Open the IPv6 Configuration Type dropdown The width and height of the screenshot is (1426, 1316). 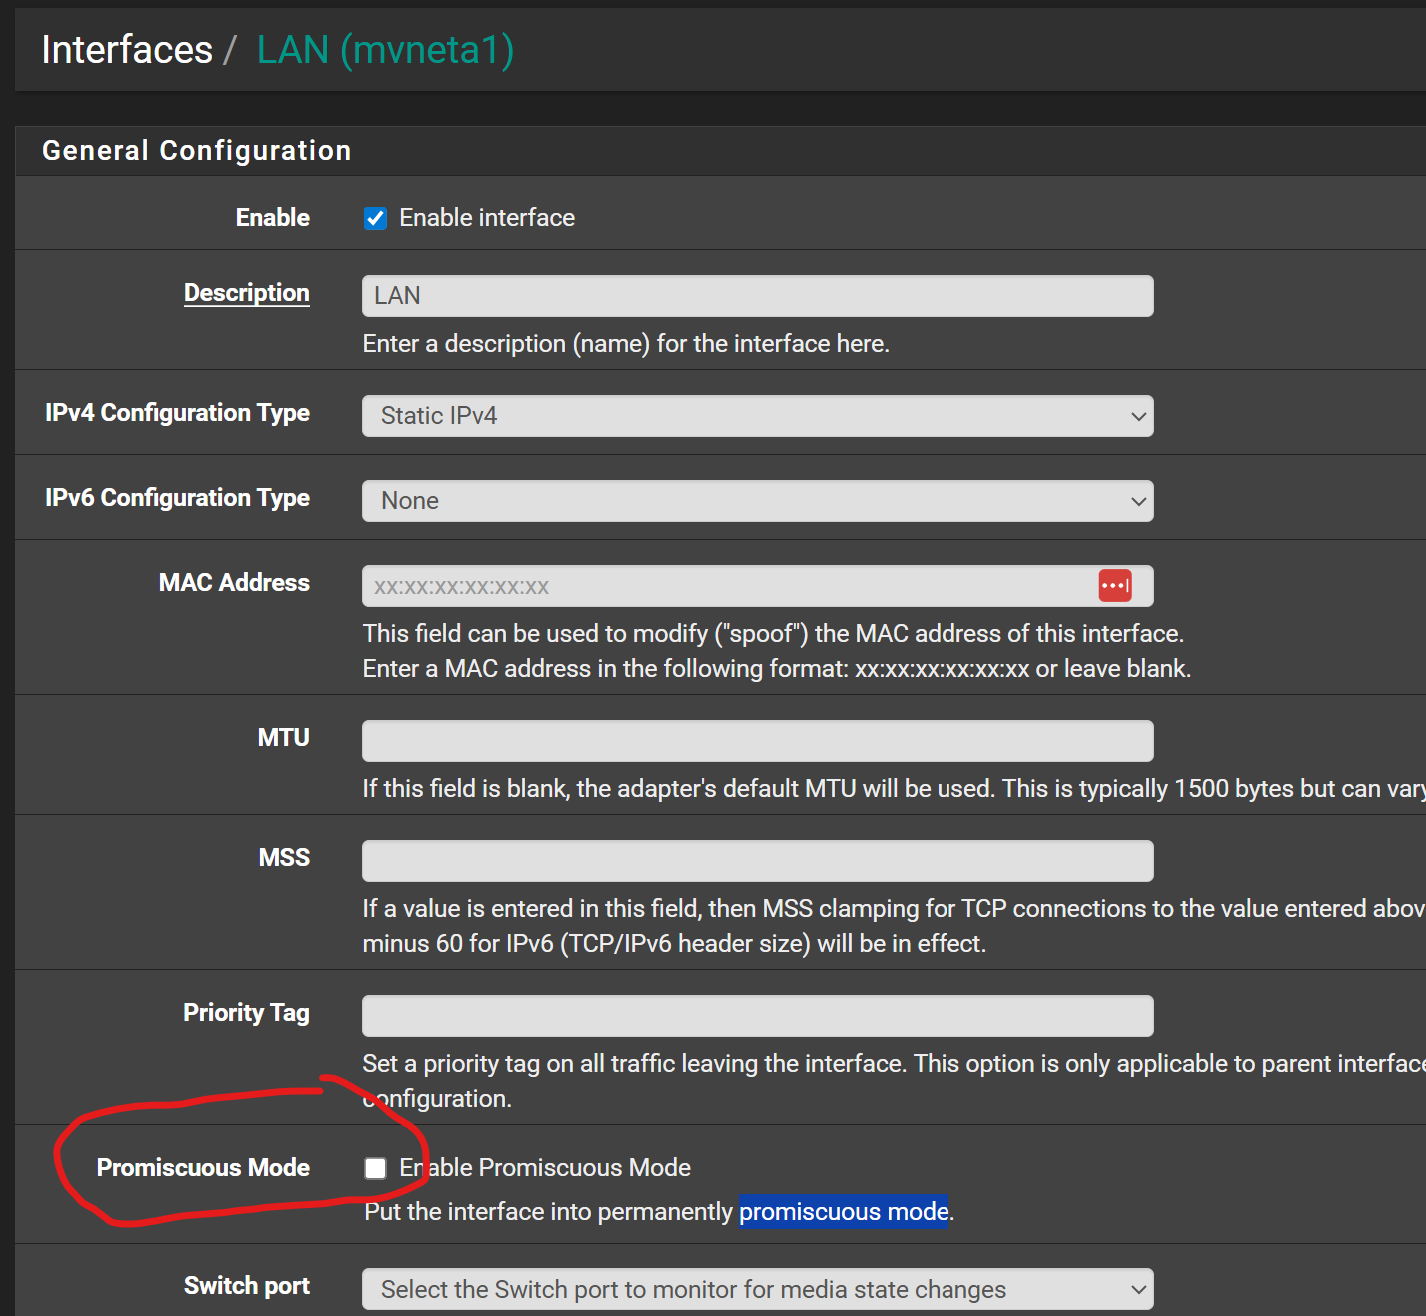coord(756,501)
